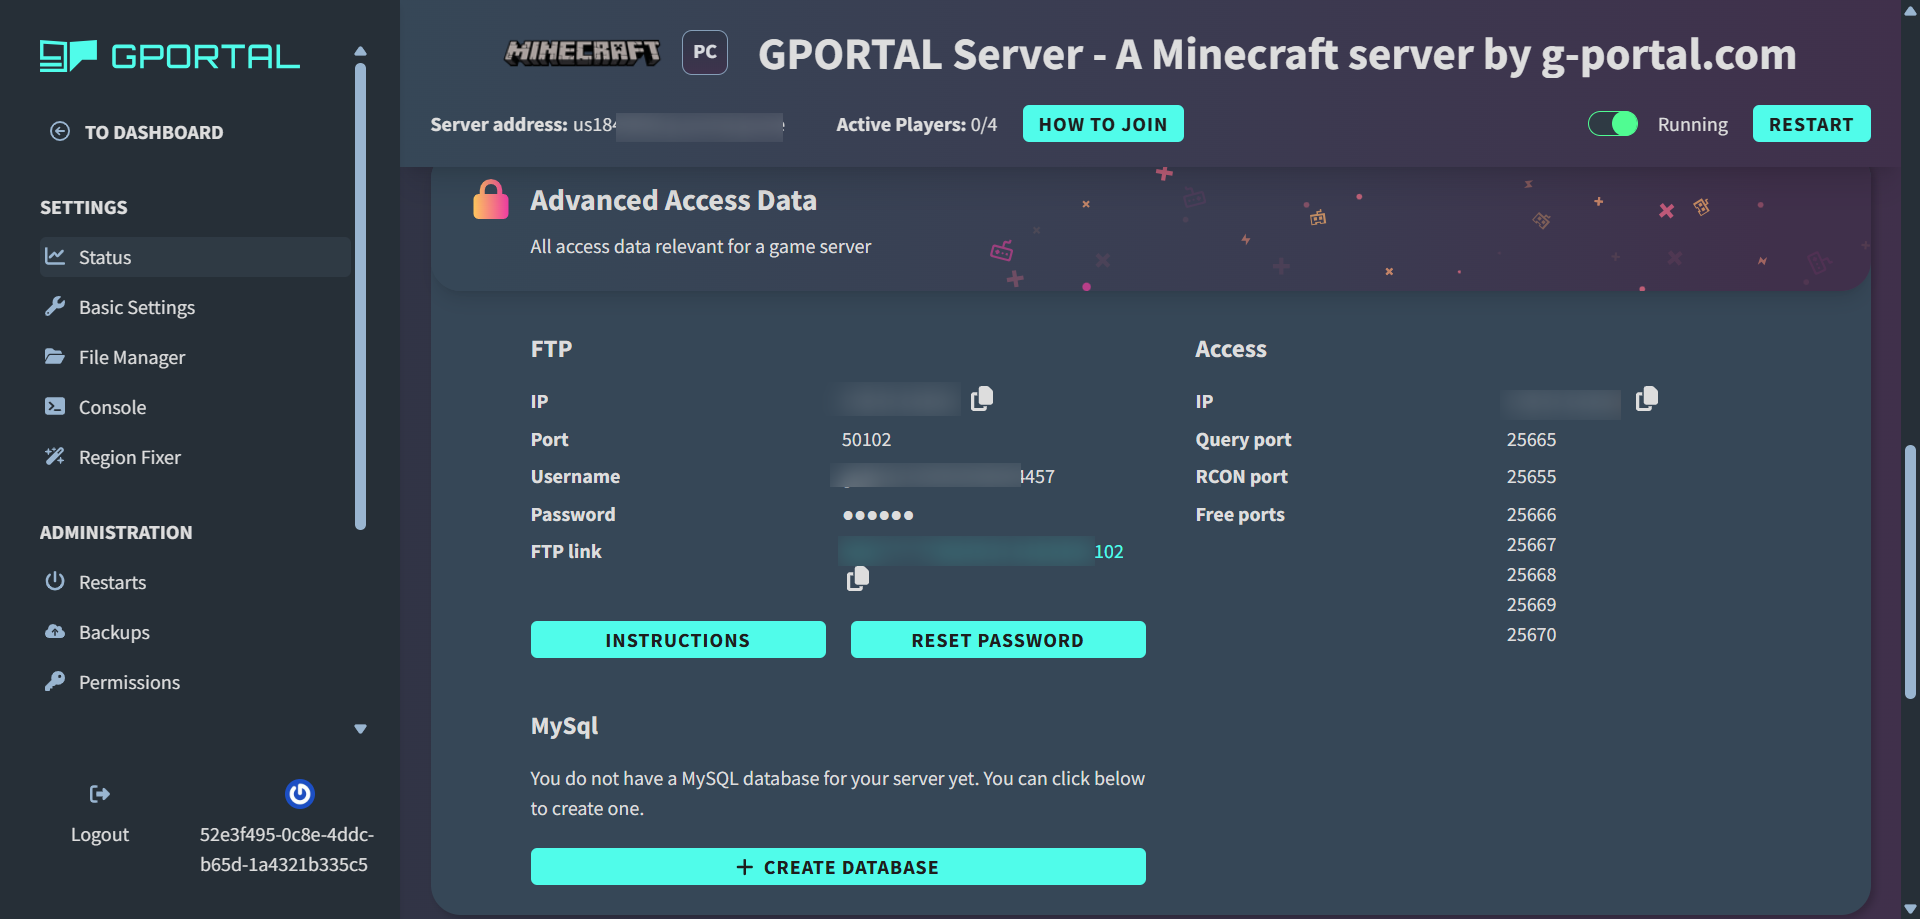Open Status settings page
1920x919 pixels.
pos(195,257)
